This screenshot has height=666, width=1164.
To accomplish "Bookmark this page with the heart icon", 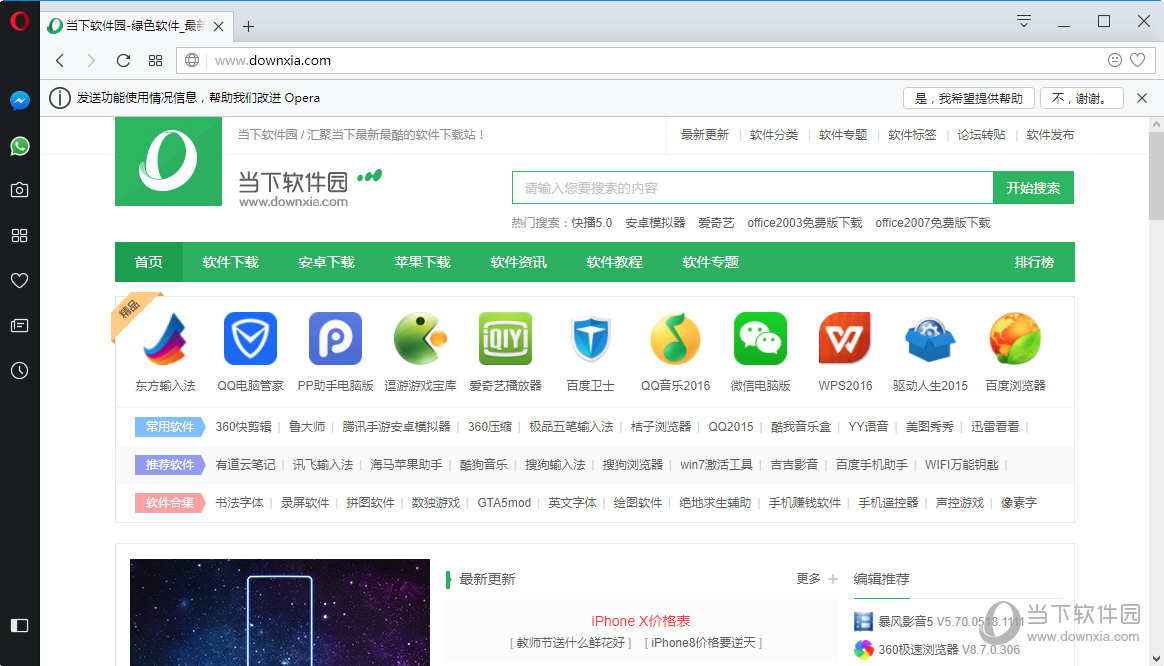I will click(x=1137, y=60).
